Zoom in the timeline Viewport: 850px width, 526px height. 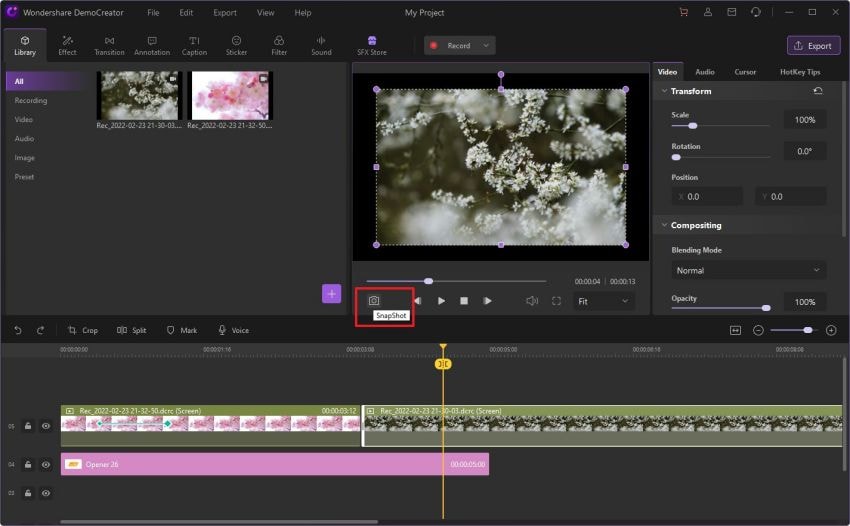pos(831,330)
